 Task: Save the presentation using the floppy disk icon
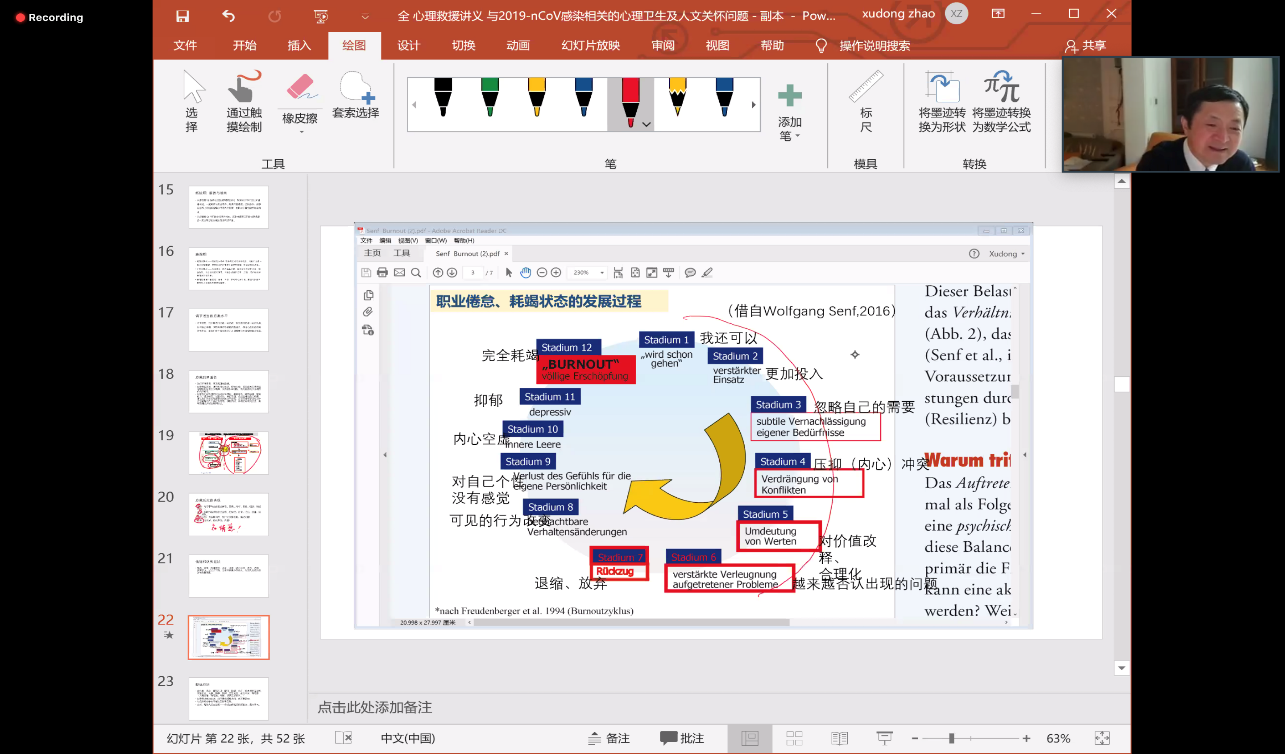tap(182, 15)
